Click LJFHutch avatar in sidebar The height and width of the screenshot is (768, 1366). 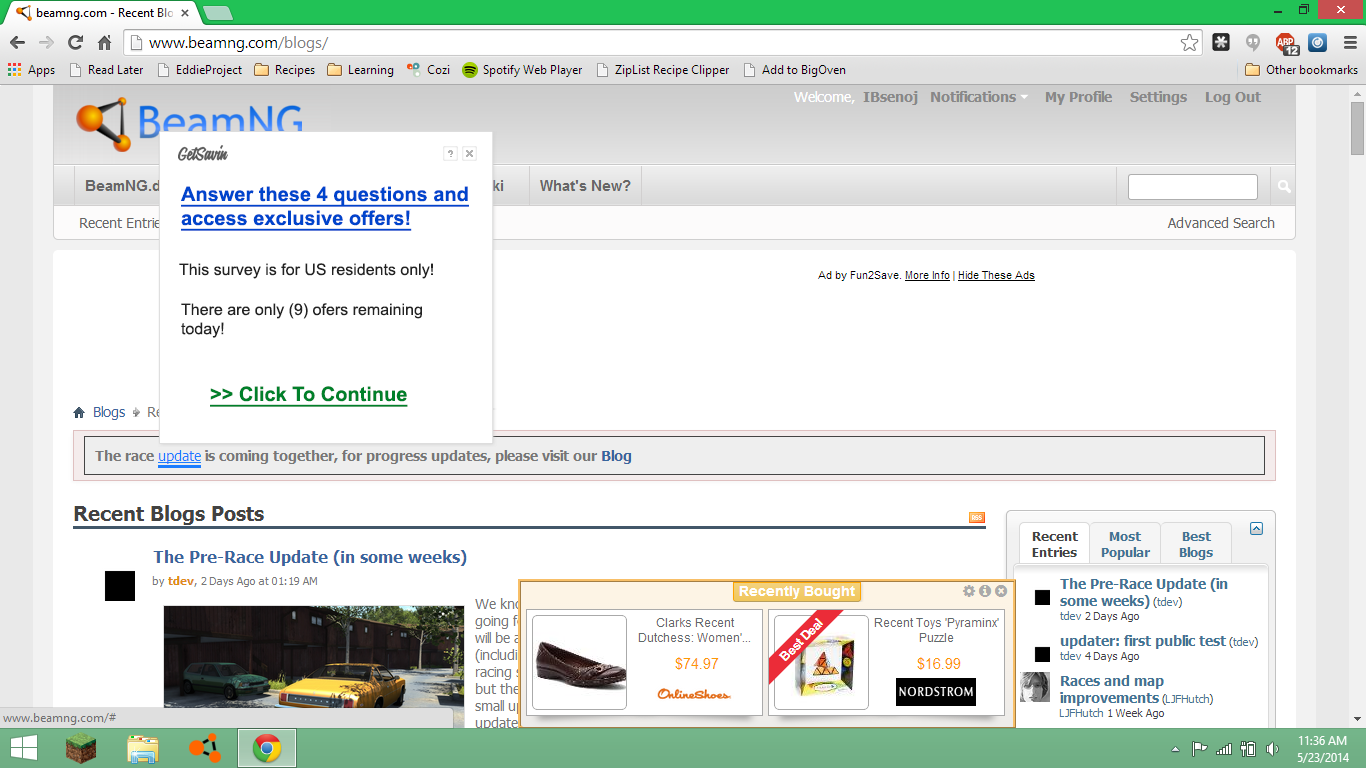pyautogui.click(x=1035, y=688)
